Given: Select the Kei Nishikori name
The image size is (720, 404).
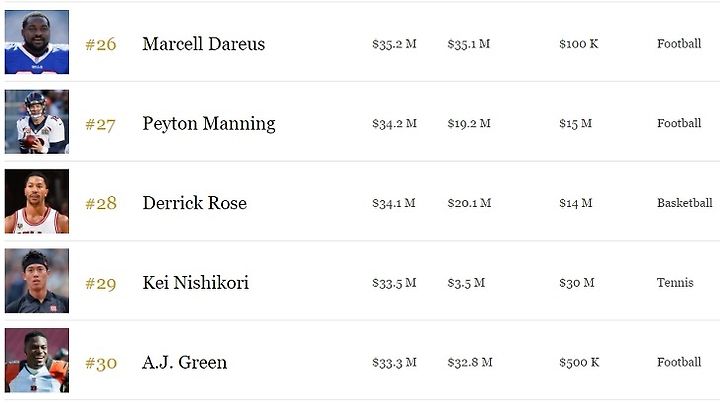Looking at the screenshot, I should pyautogui.click(x=196, y=283).
